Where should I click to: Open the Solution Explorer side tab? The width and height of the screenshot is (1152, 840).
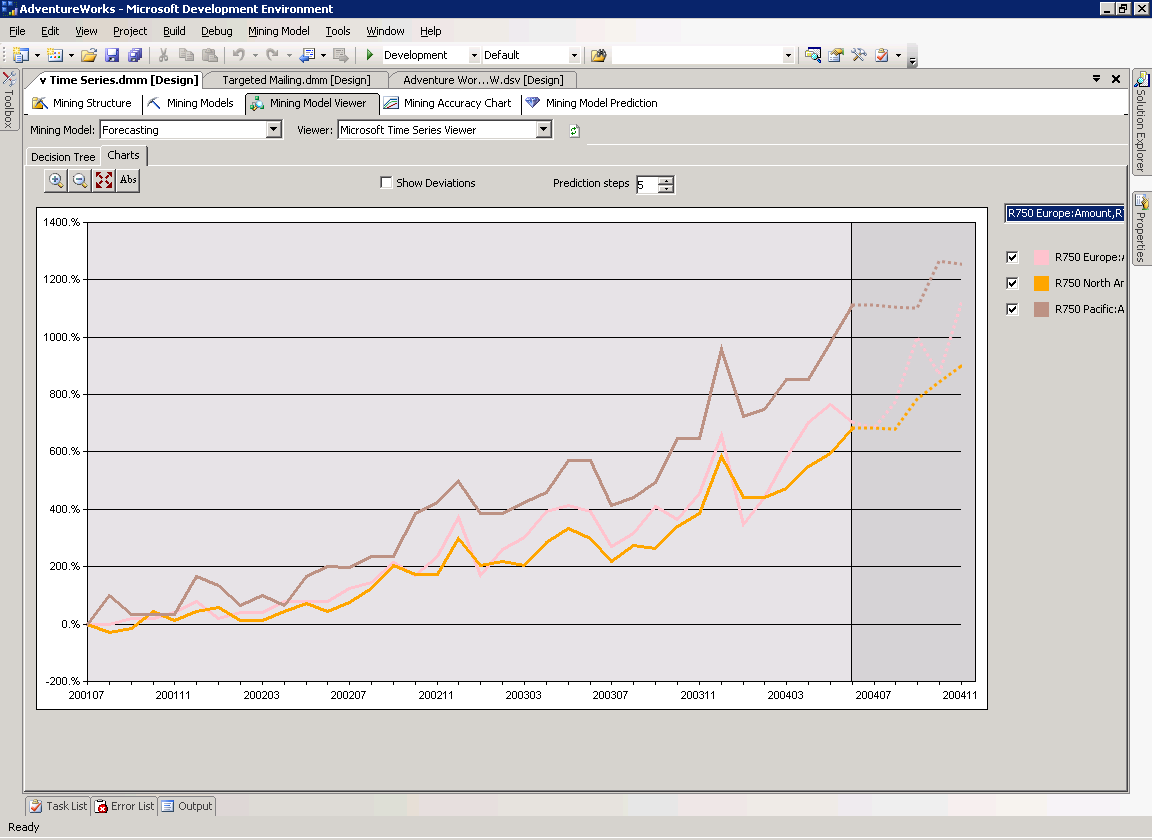(x=1141, y=123)
